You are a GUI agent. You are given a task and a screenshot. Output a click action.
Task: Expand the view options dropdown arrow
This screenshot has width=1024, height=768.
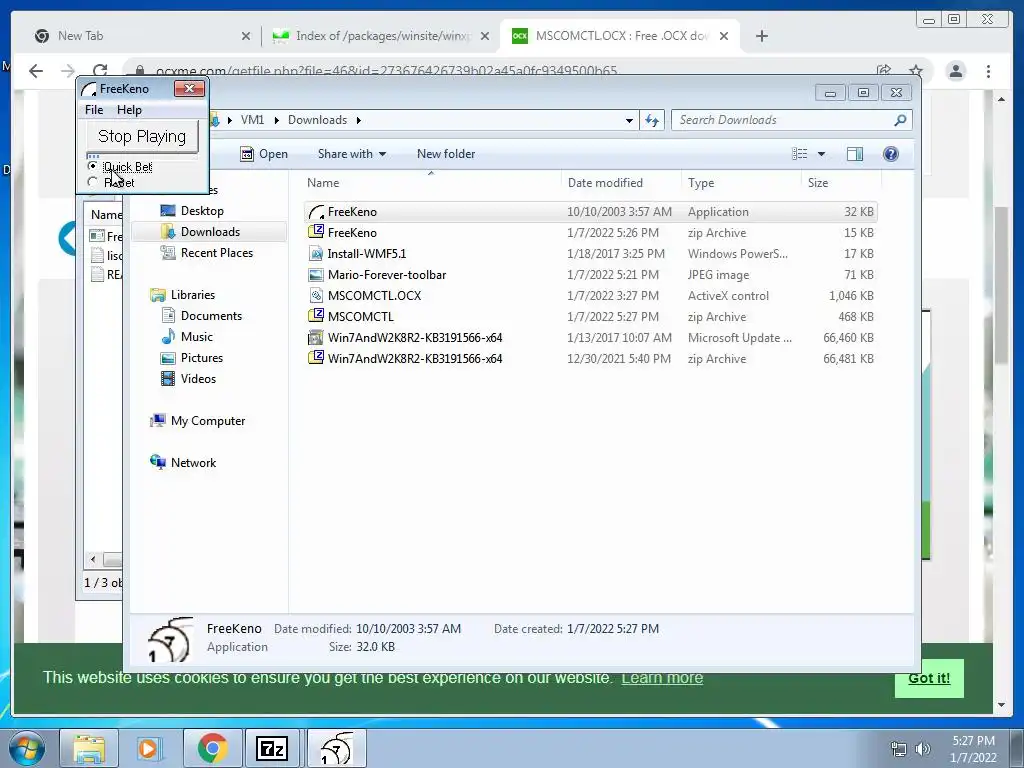(822, 154)
